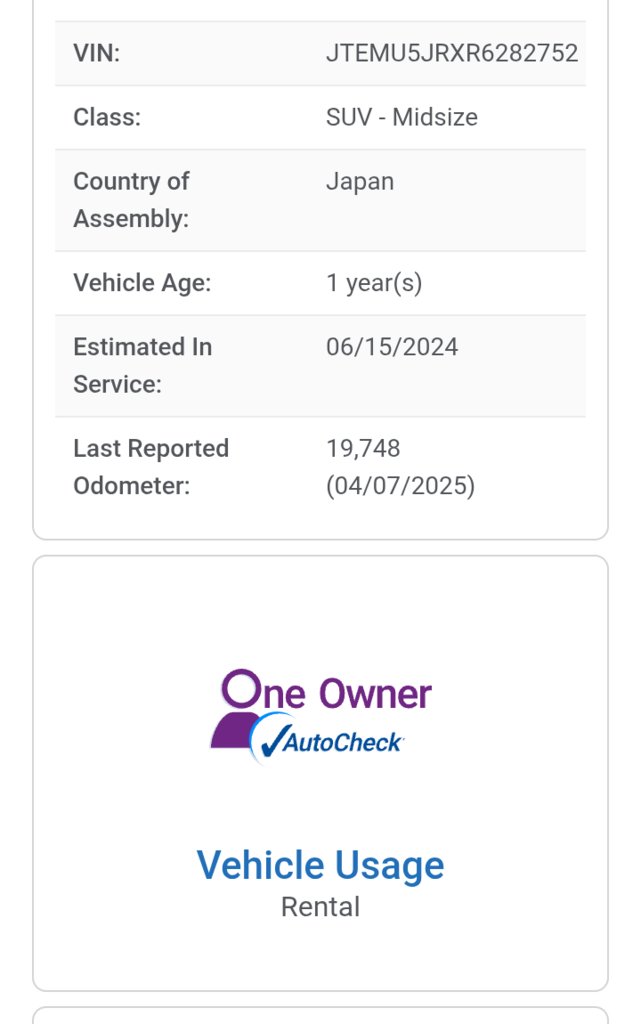Image resolution: width=641 pixels, height=1024 pixels.
Task: Click the 06/15/2024 in-service date
Action: coord(392,347)
